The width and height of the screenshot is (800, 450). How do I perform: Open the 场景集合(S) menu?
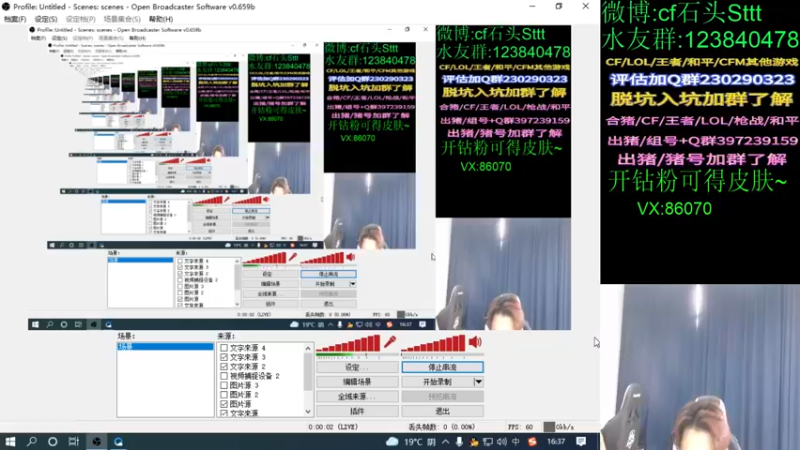(x=122, y=19)
